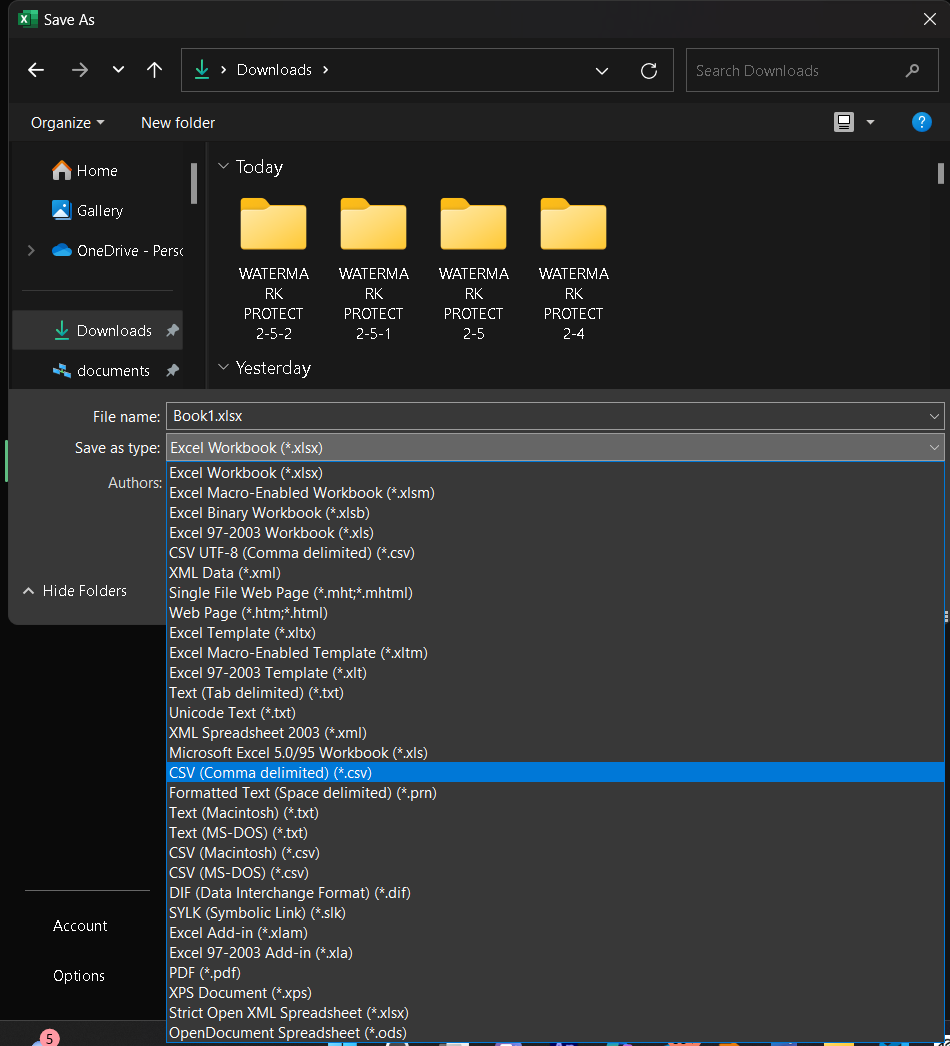Pick PDF (*.pdf) file type
The height and width of the screenshot is (1046, 950).
click(555, 973)
